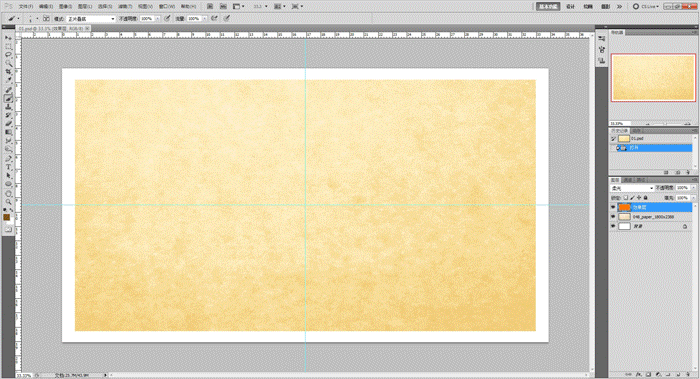The image size is (700, 379).
Task: Select the Dodge tool
Action: click(8, 149)
